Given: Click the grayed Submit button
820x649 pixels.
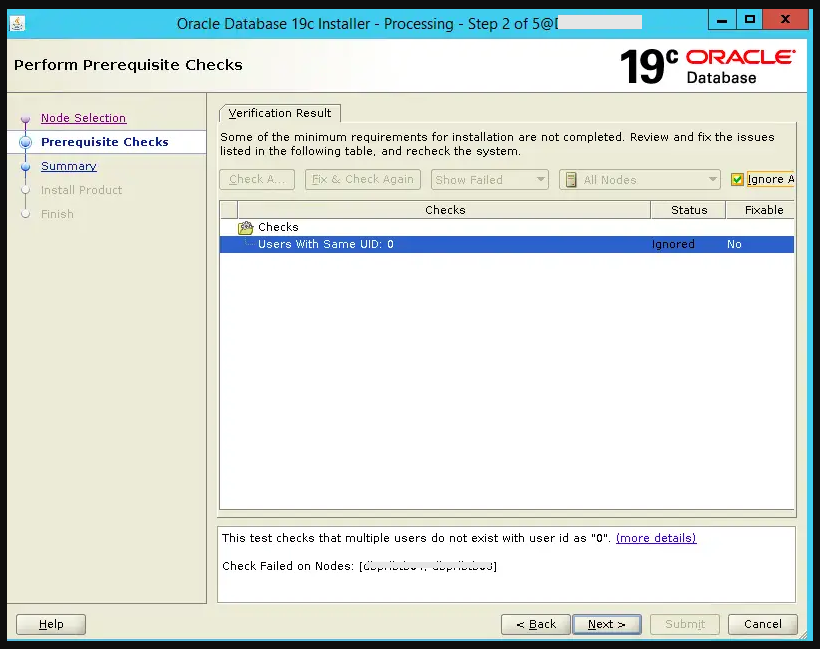Looking at the screenshot, I should click(x=685, y=624).
